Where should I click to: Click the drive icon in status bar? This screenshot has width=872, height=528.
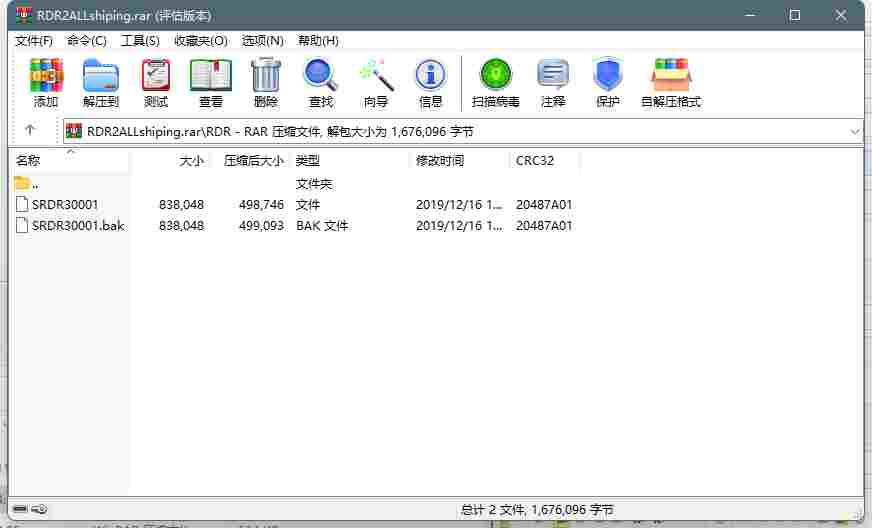tap(20, 509)
